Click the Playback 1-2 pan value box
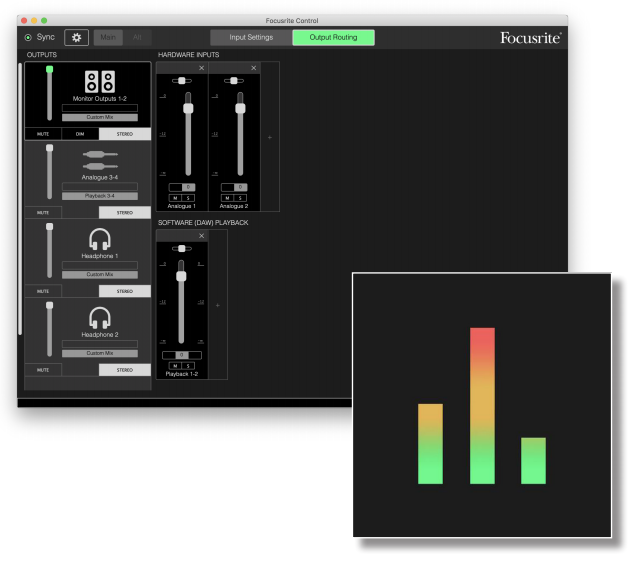 tap(182, 355)
